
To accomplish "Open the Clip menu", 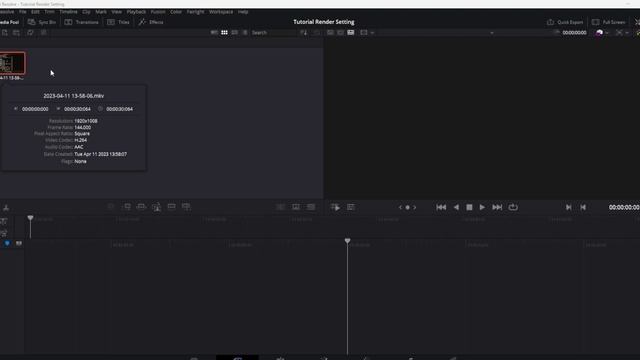I will [86, 12].
